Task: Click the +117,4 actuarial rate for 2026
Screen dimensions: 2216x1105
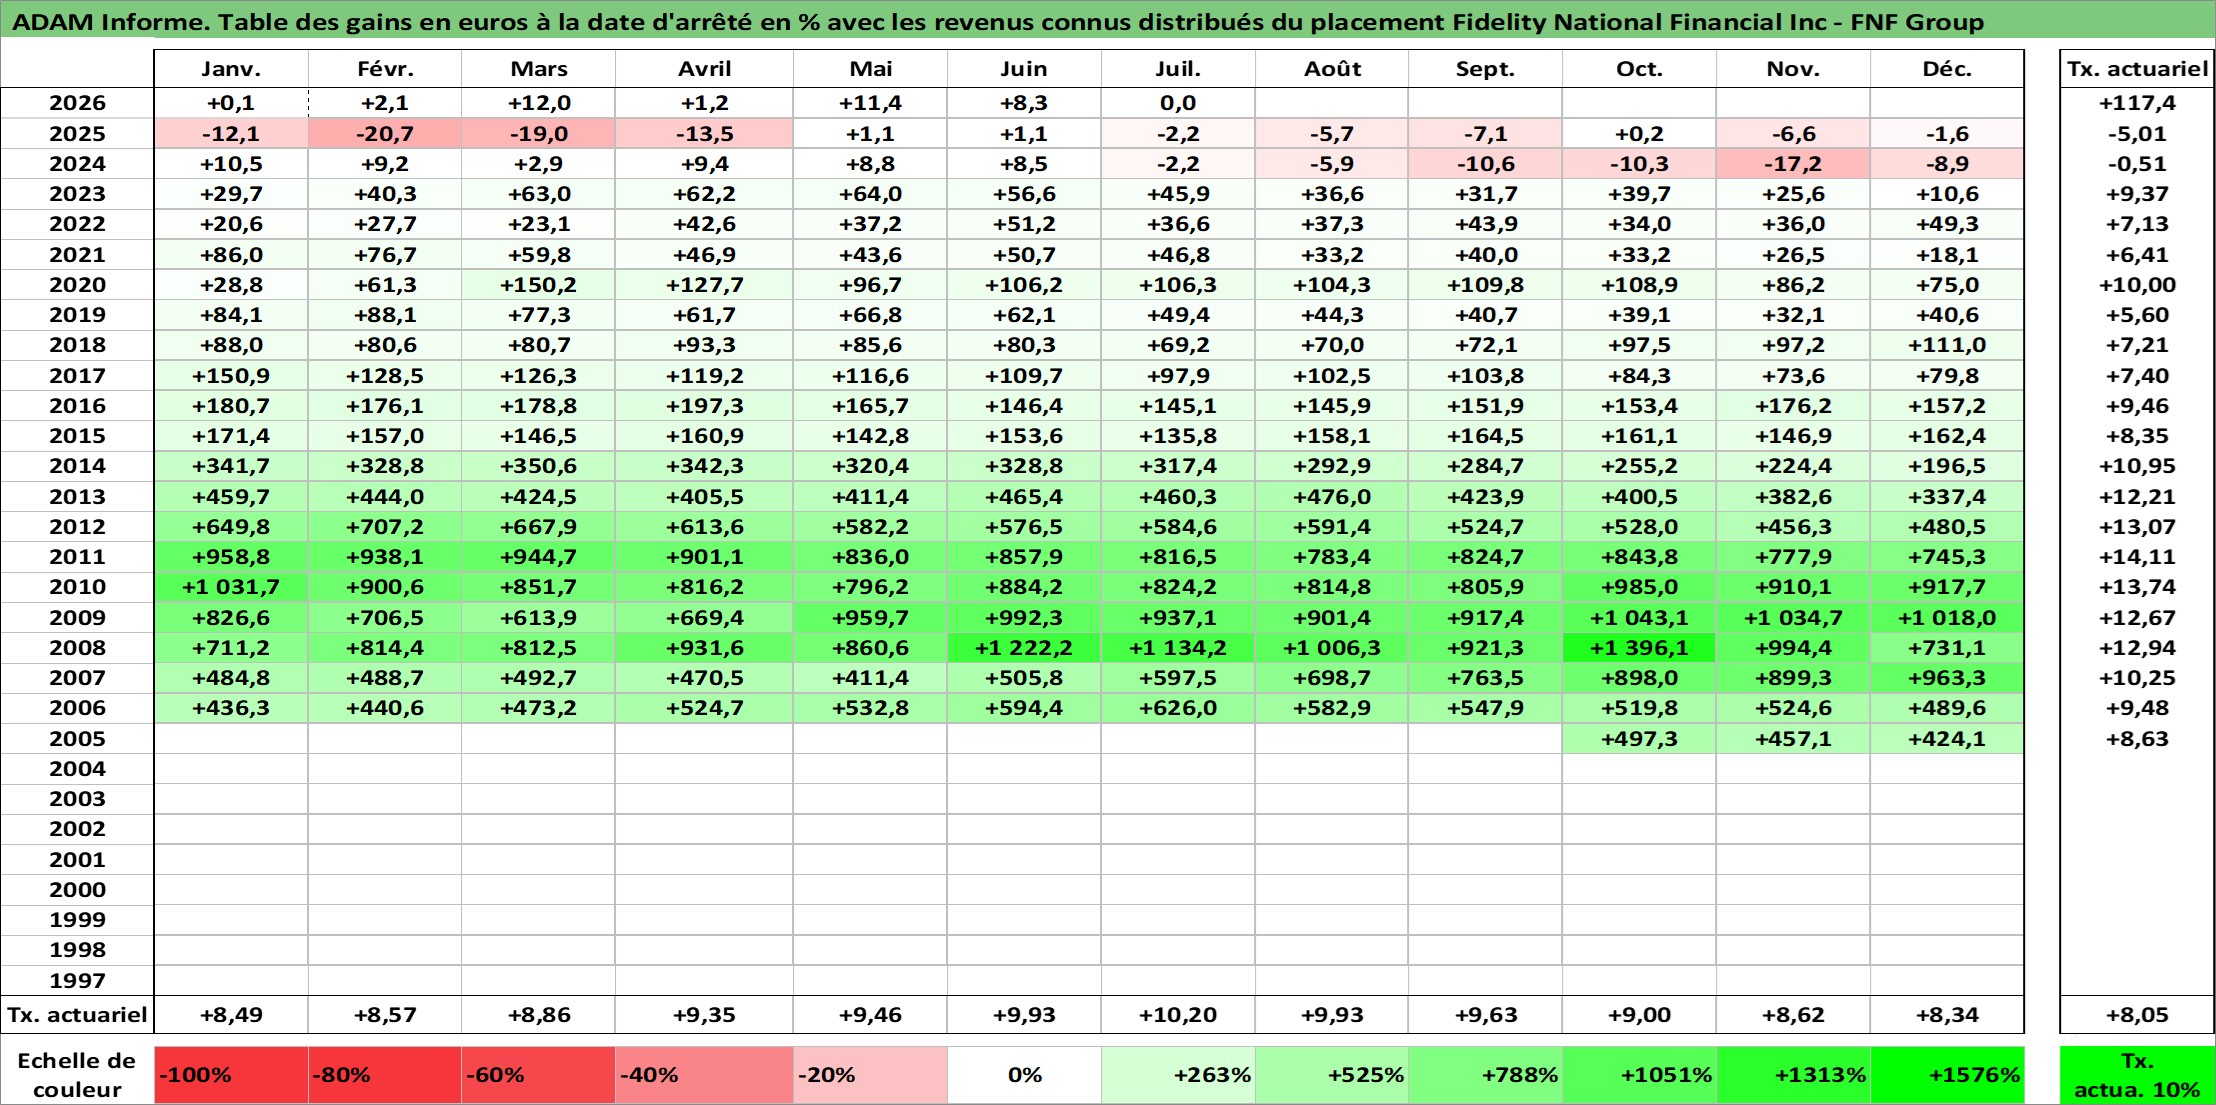Action: (2137, 103)
